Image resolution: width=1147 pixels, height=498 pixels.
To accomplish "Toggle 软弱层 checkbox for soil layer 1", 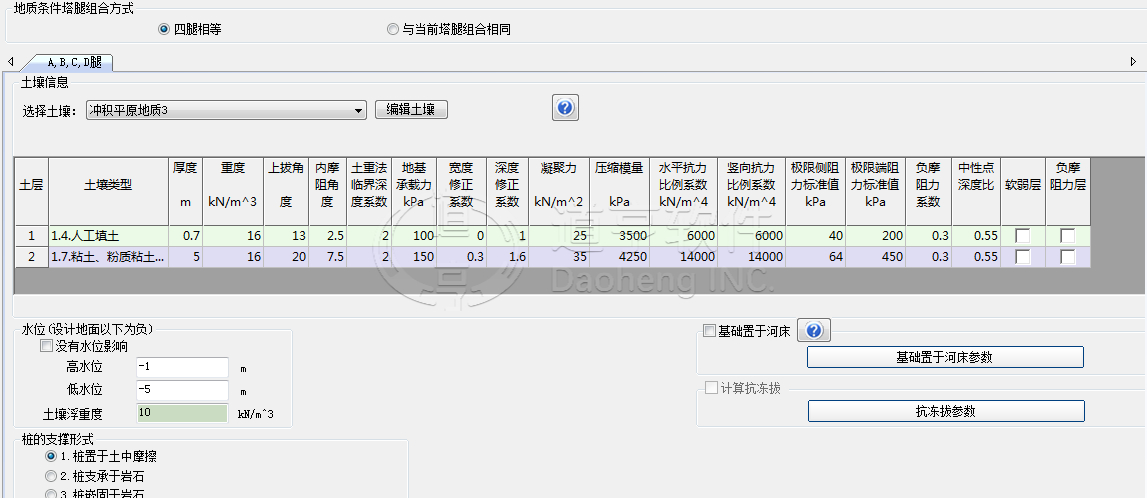I will pyautogui.click(x=1023, y=236).
